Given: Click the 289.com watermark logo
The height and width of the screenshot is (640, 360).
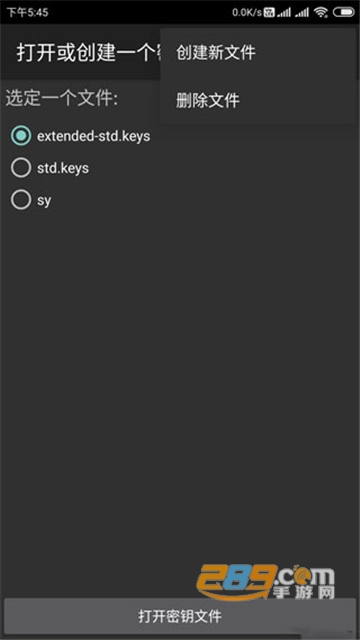Looking at the screenshot, I should (x=265, y=582).
